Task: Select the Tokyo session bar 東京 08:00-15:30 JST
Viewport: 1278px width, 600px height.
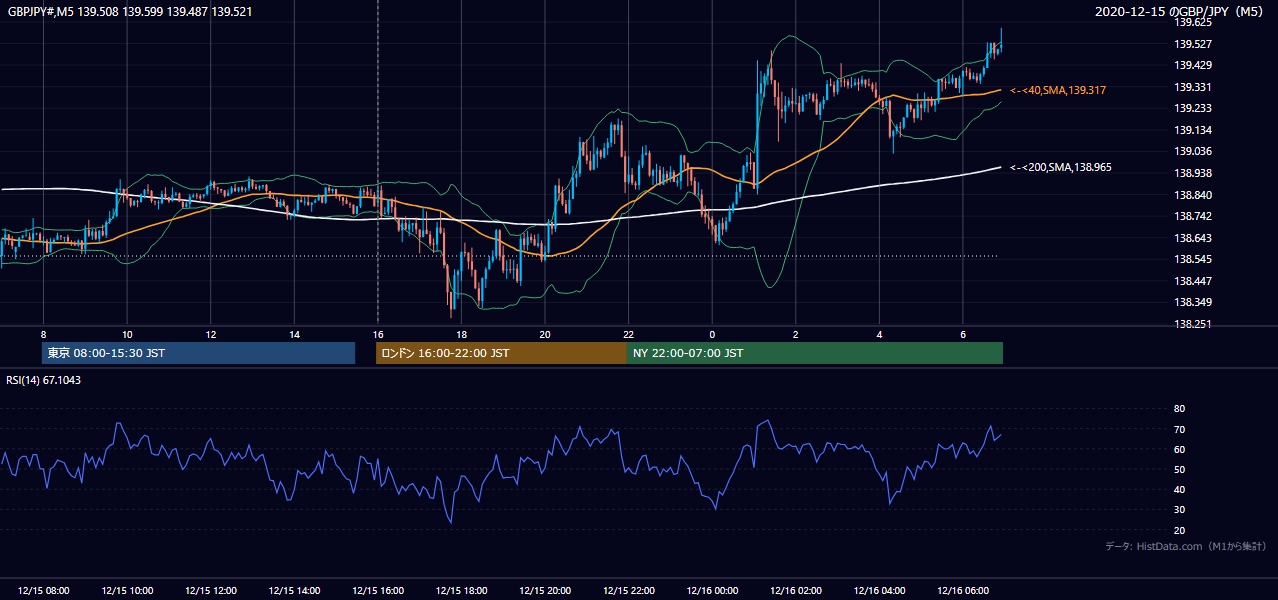Action: coord(198,353)
